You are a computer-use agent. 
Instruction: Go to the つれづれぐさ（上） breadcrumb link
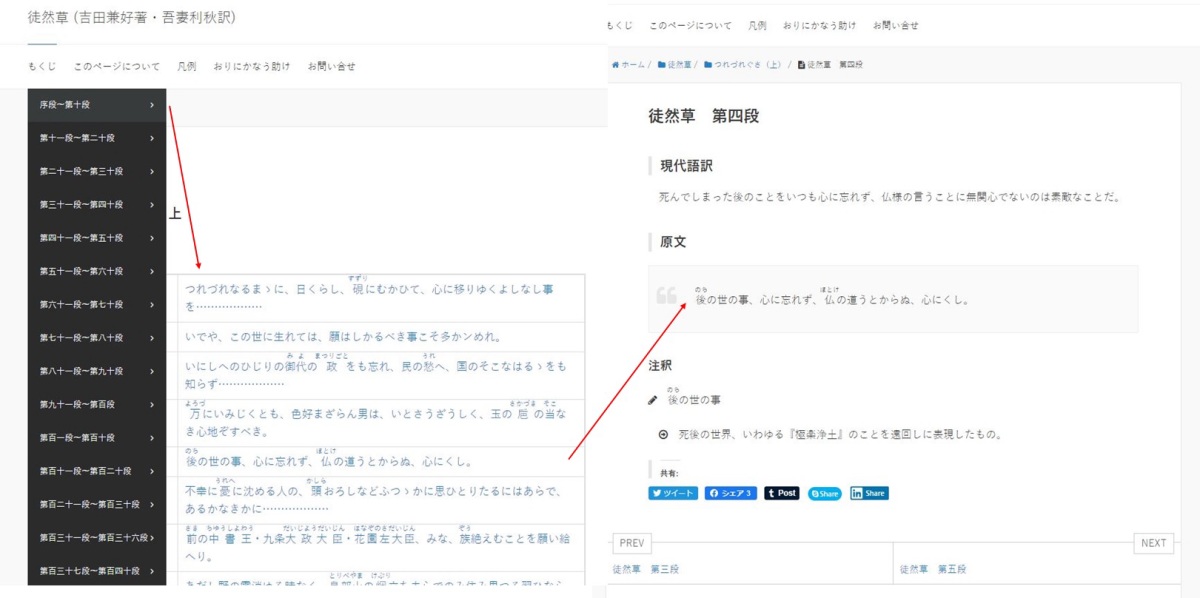(747, 64)
